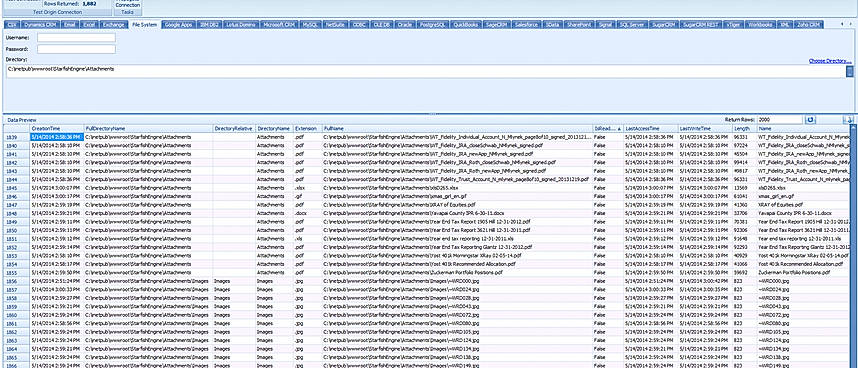Open the NetSuite tab

coord(336,25)
